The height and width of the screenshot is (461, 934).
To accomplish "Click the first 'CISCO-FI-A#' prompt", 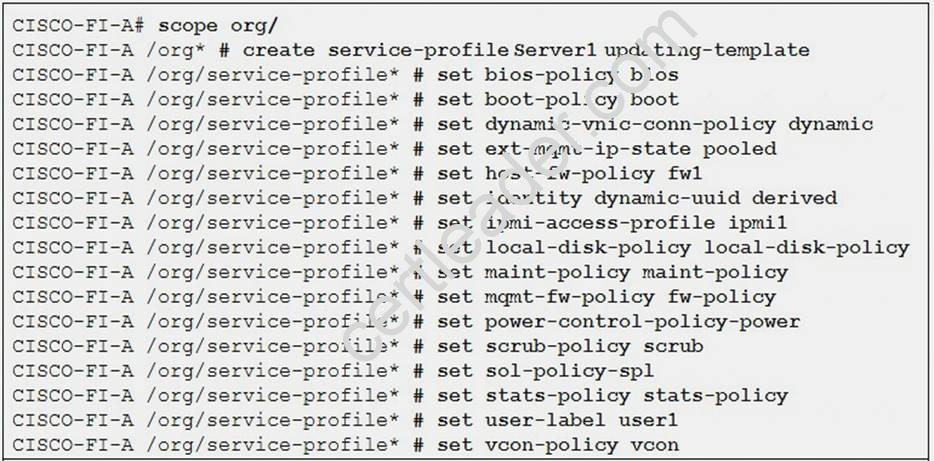I will (x=79, y=27).
